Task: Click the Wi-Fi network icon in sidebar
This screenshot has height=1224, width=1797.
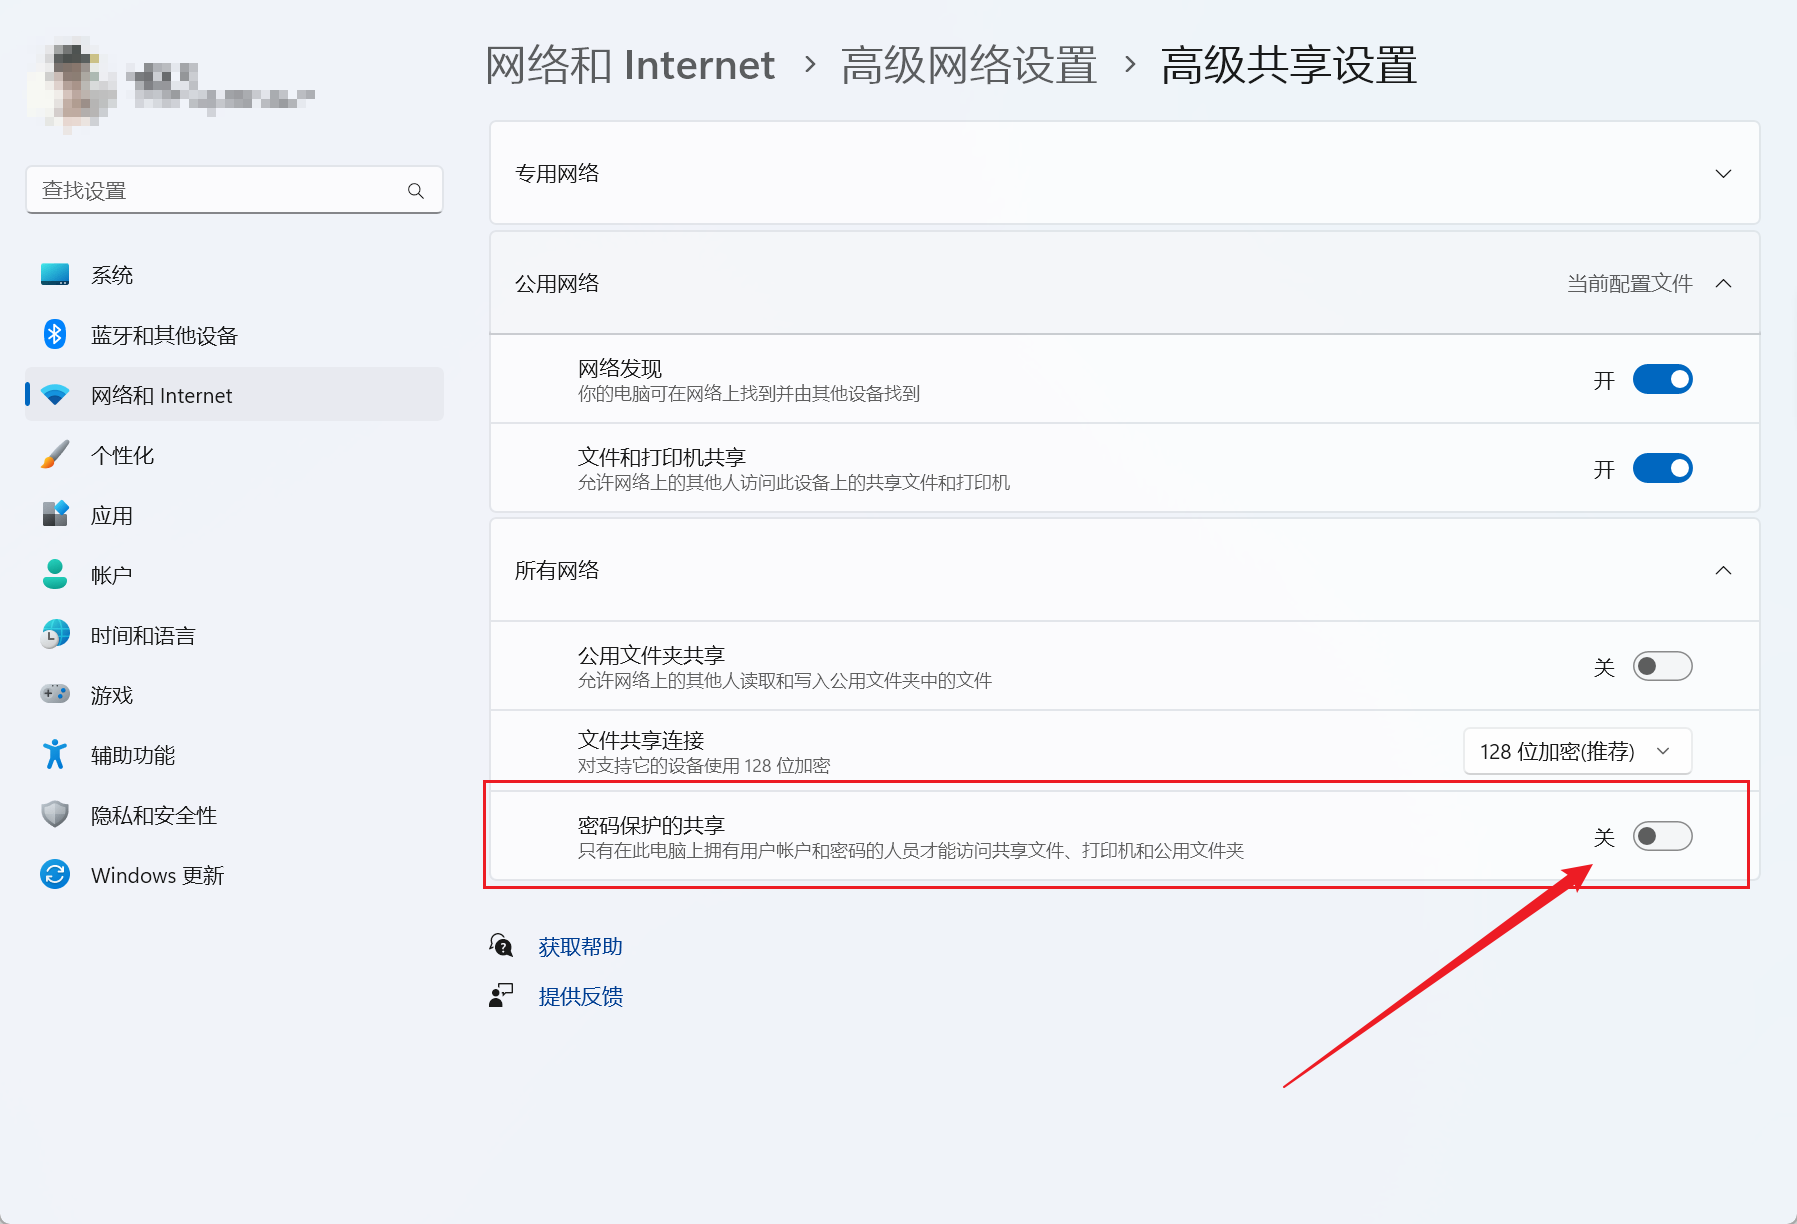Action: point(55,395)
